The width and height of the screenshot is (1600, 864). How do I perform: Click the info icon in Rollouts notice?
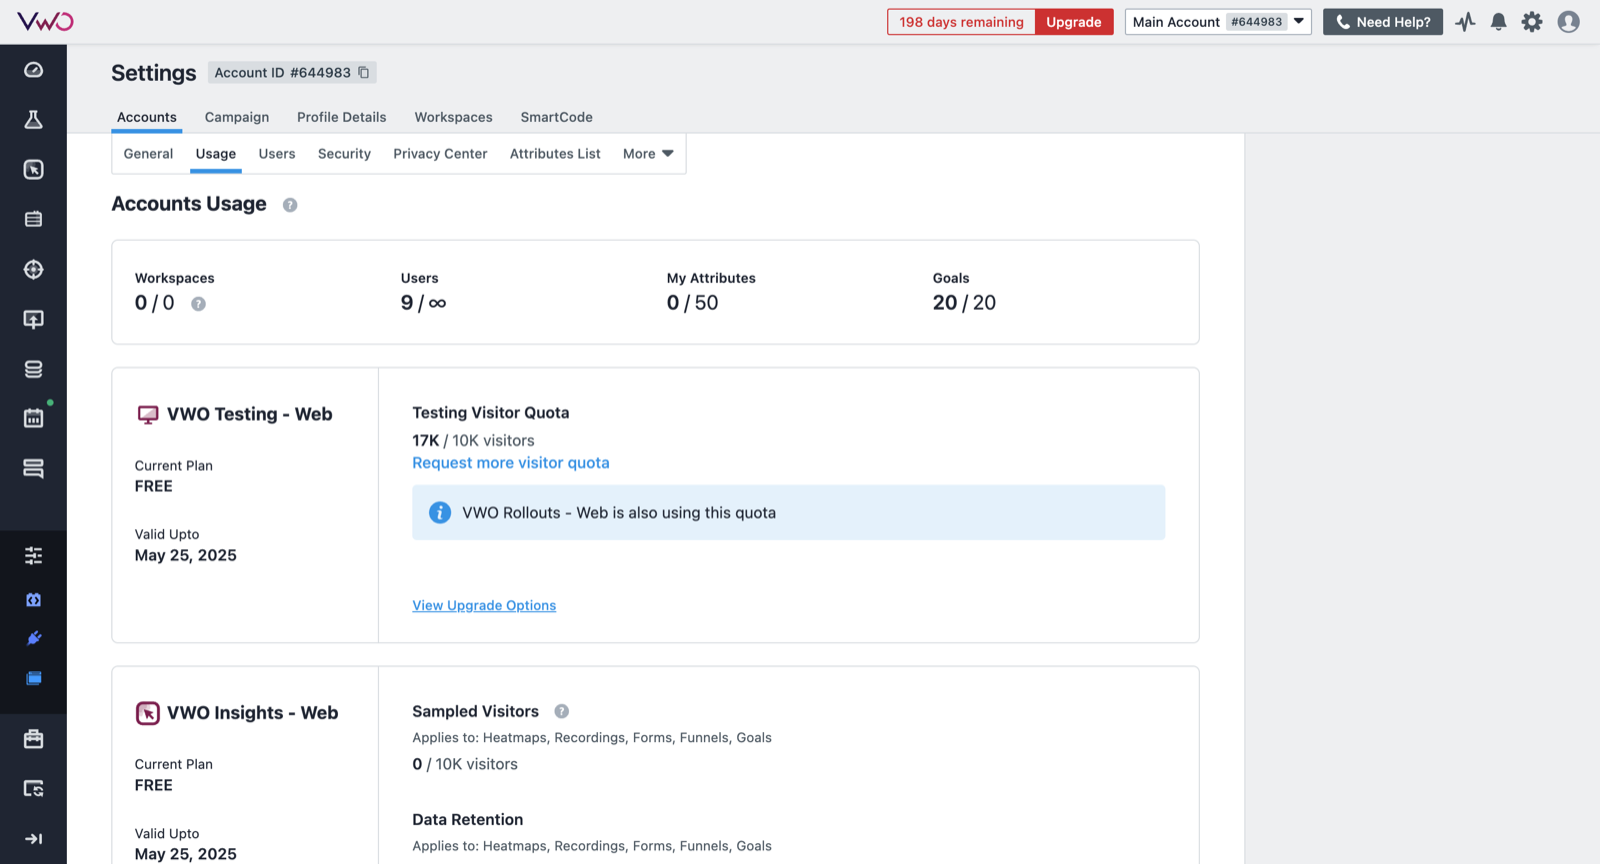pyautogui.click(x=440, y=512)
